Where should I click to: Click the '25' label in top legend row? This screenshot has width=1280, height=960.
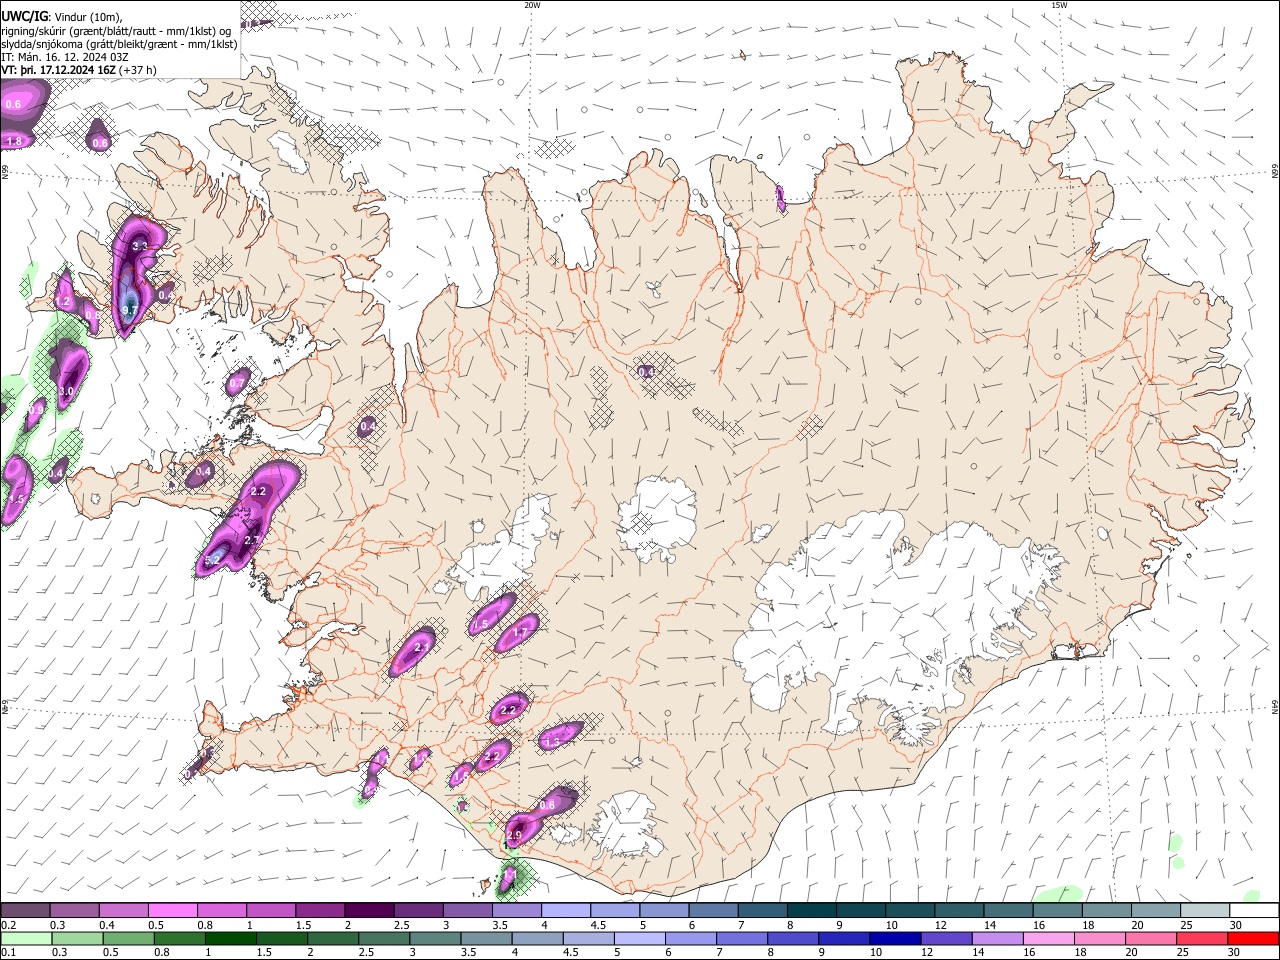pos(1186,925)
